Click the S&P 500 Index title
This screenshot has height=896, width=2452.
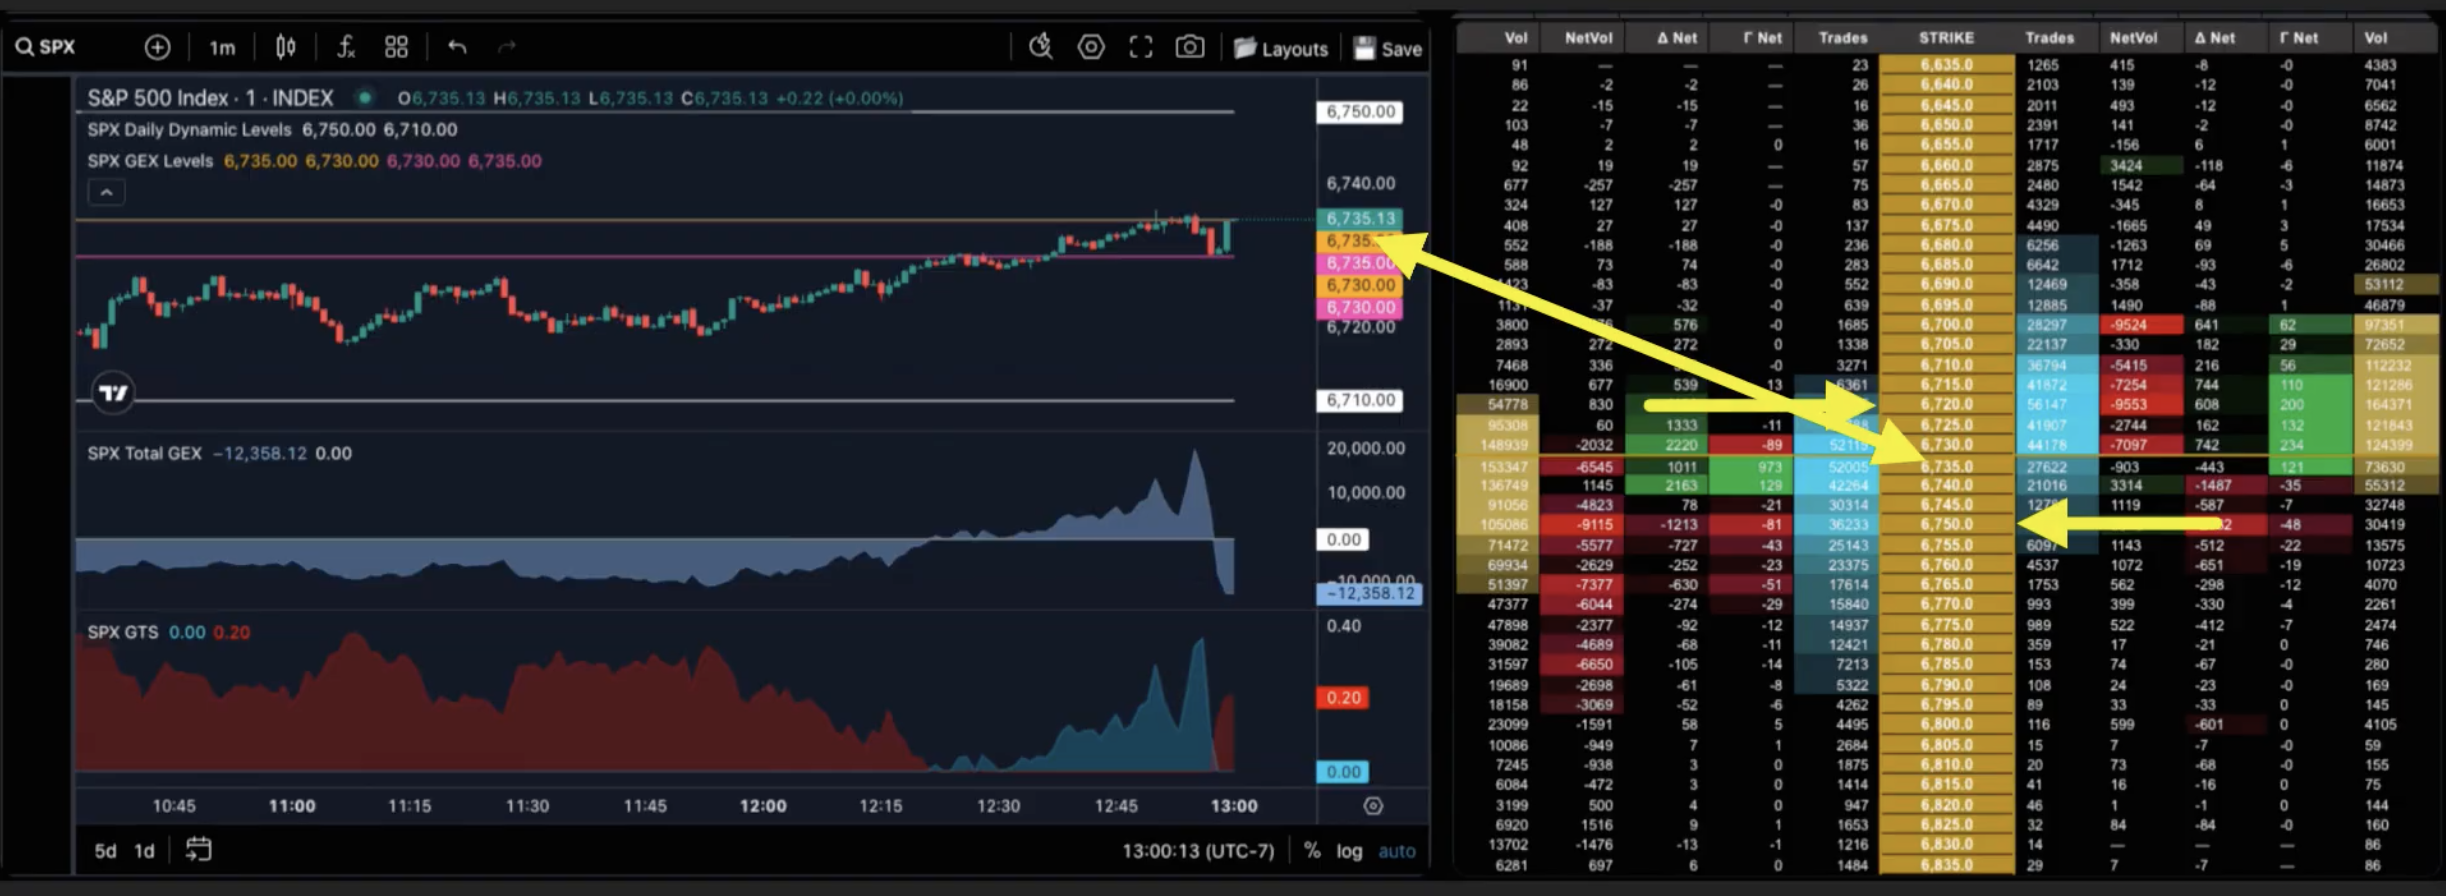[210, 98]
